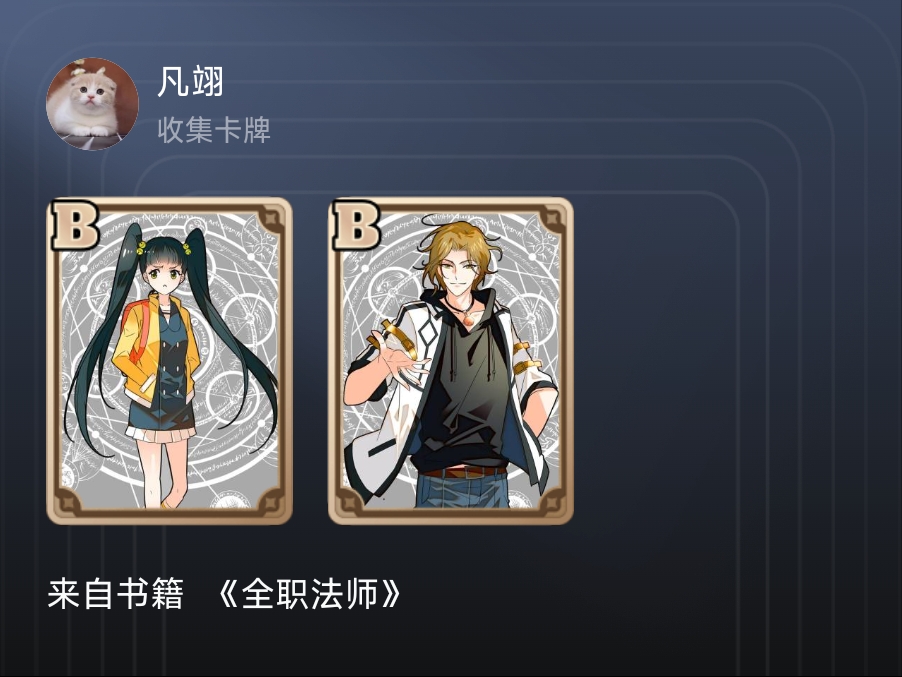Viewport: 902px width, 677px height.
Task: Tap the top-right corner ornament of girl card
Action: [270, 219]
